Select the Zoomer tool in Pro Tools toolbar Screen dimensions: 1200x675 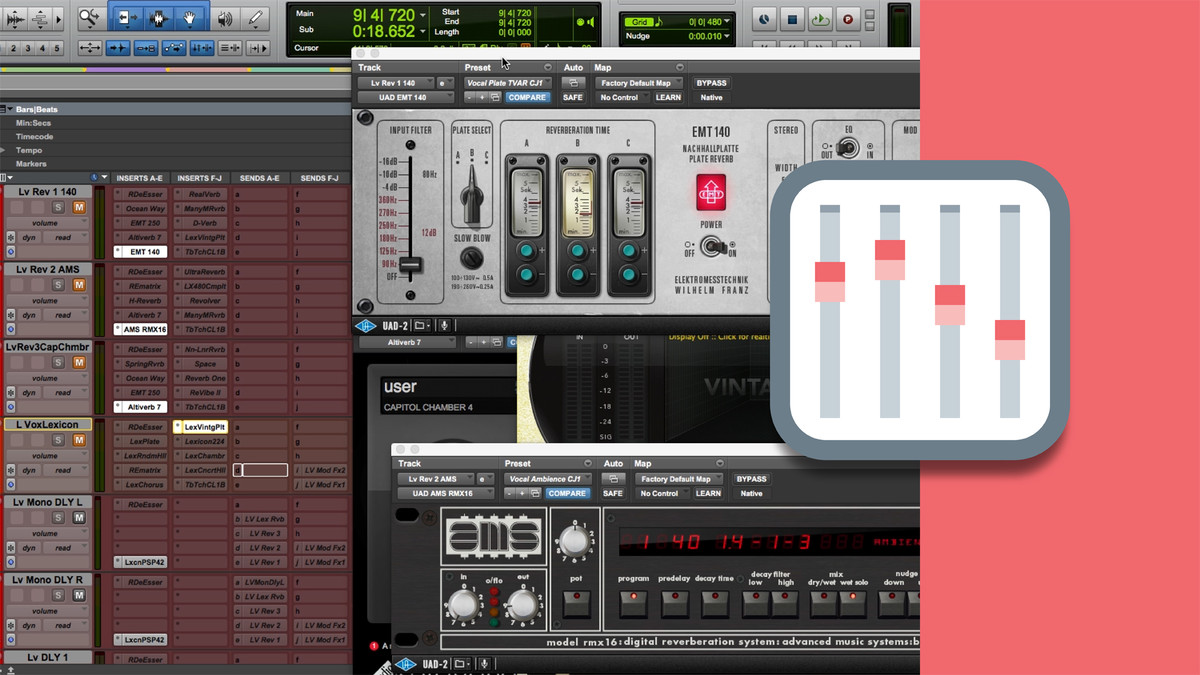pyautogui.click(x=91, y=18)
